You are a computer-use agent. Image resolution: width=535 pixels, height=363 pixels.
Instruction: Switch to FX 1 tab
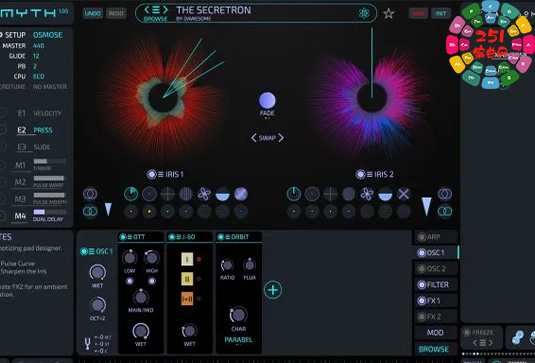tap(435, 301)
